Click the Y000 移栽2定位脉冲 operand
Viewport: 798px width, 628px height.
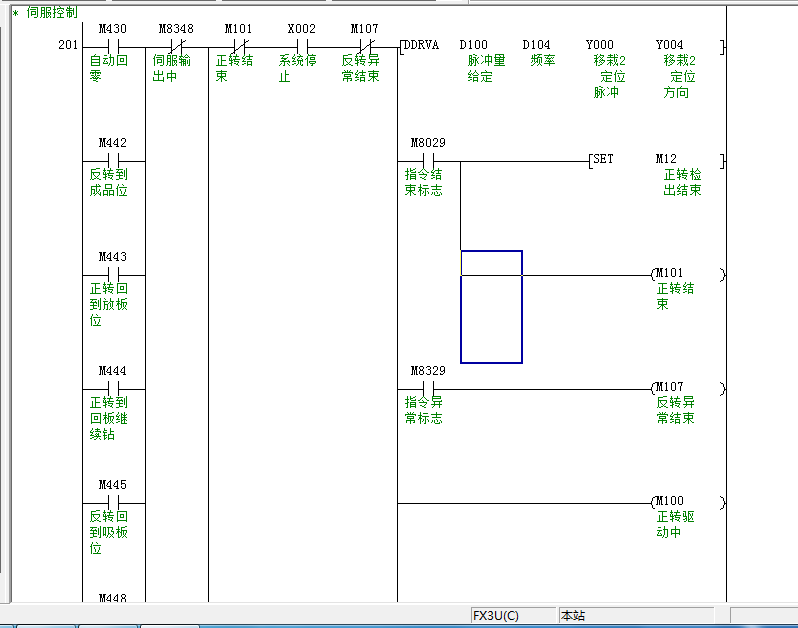coord(600,46)
